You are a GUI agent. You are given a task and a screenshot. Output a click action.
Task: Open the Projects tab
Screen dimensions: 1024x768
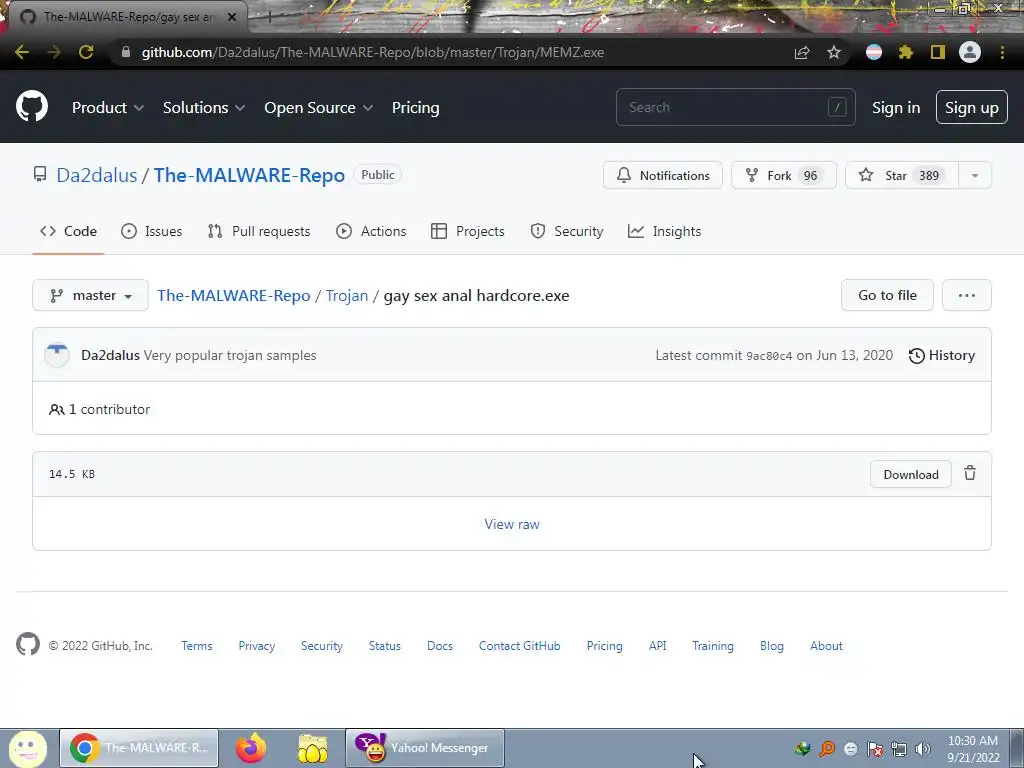pos(468,231)
